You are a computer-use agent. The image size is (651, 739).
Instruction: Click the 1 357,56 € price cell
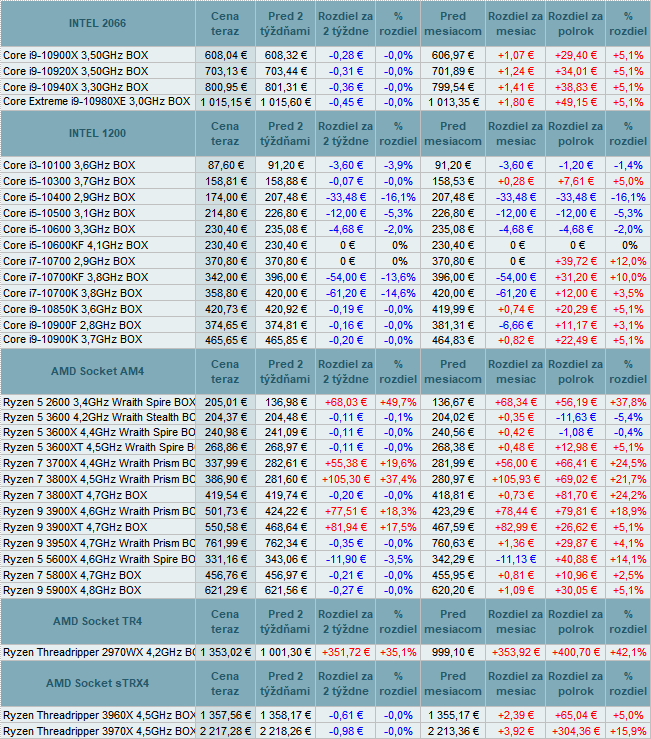tap(225, 716)
